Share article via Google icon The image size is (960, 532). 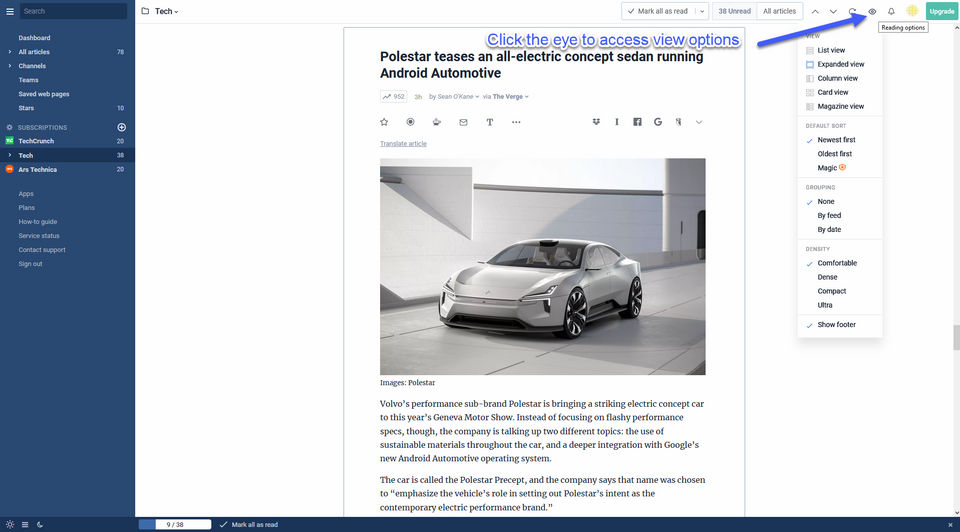(658, 122)
